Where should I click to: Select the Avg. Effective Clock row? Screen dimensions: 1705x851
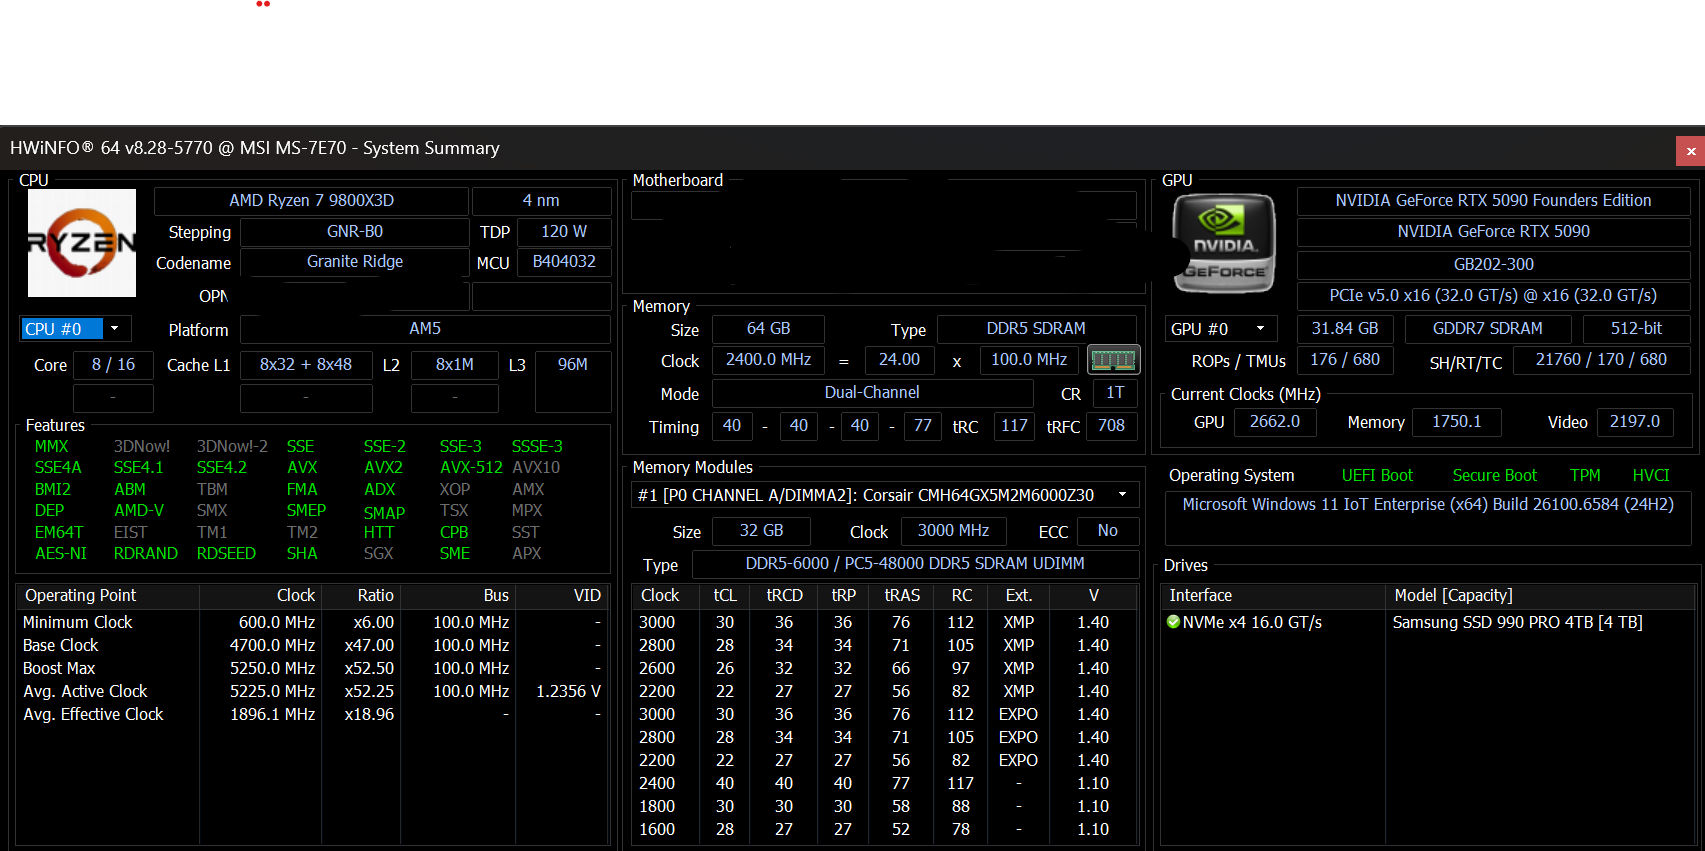tap(312, 714)
